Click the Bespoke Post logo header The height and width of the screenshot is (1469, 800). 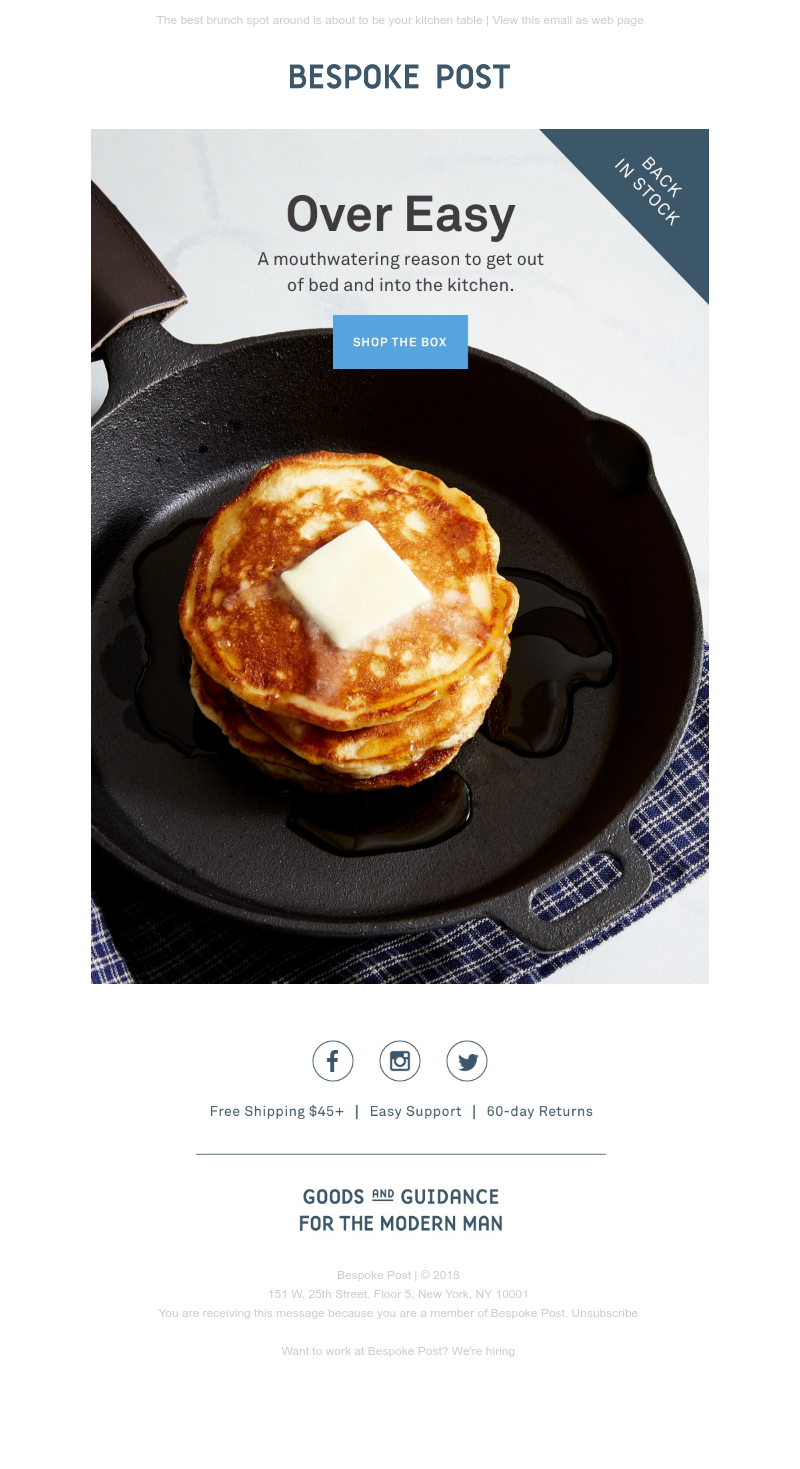[400, 77]
